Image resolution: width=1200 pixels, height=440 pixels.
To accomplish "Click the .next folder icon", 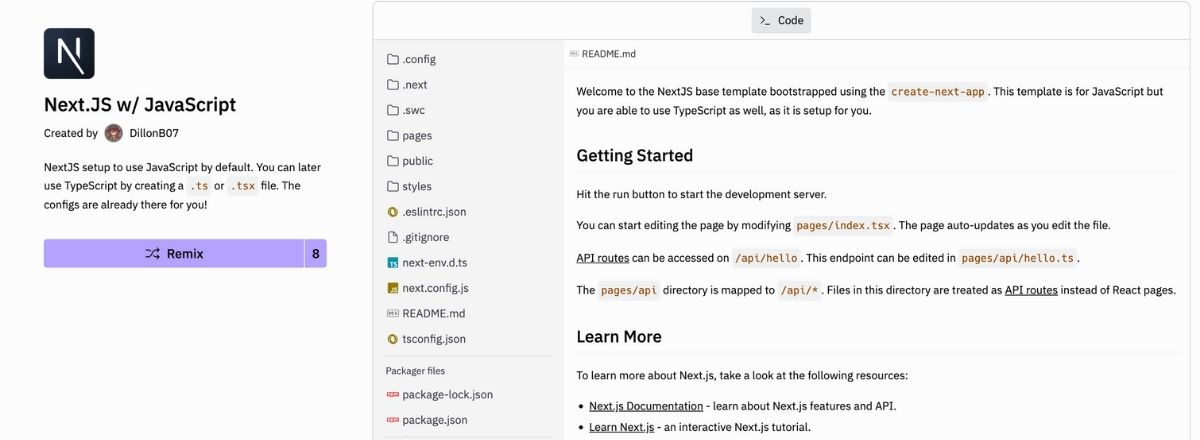I will point(393,85).
